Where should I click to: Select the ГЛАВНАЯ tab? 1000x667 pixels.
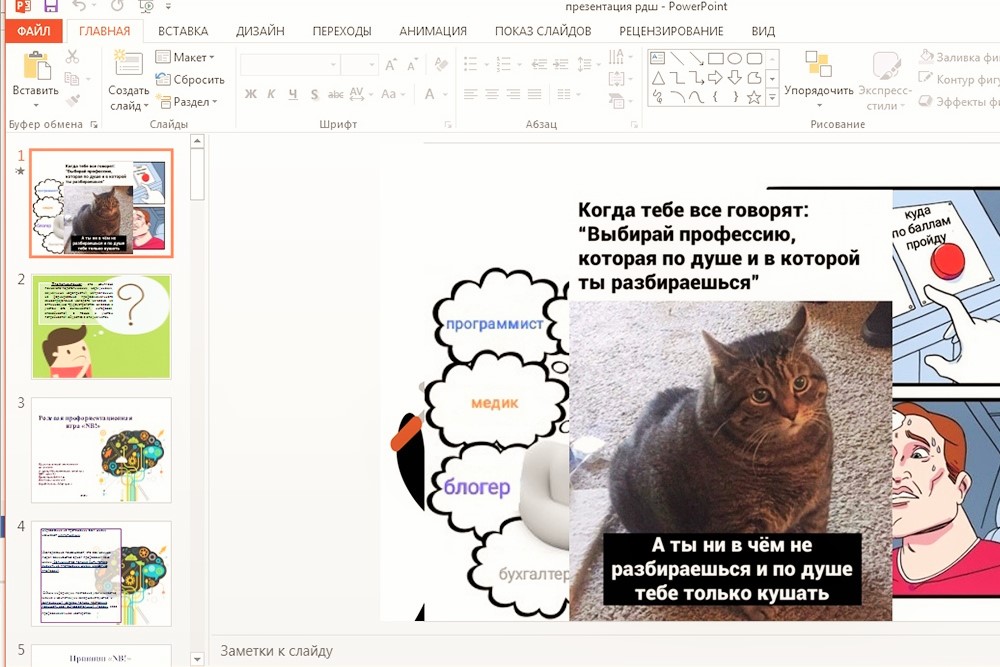(x=105, y=31)
